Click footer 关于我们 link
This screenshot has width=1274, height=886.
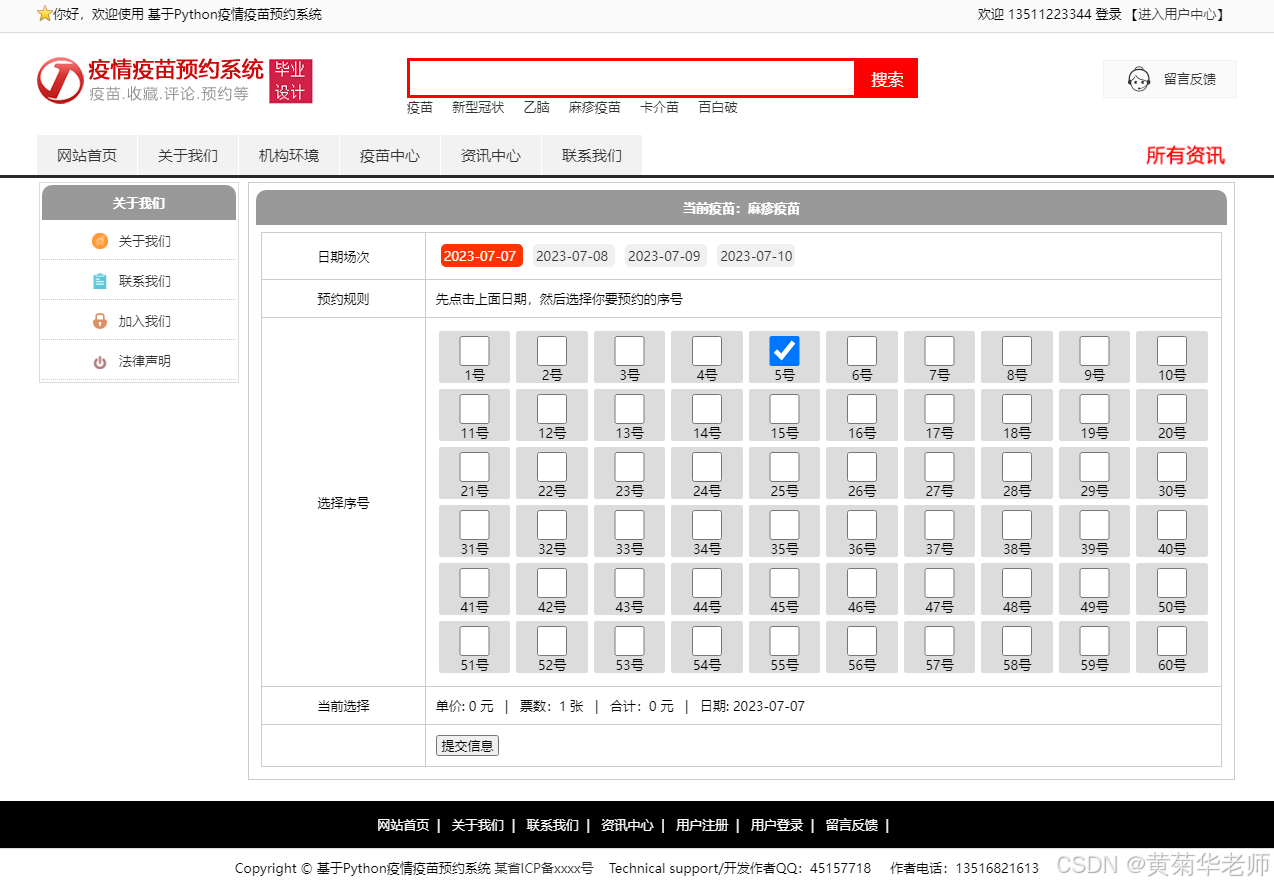478,825
